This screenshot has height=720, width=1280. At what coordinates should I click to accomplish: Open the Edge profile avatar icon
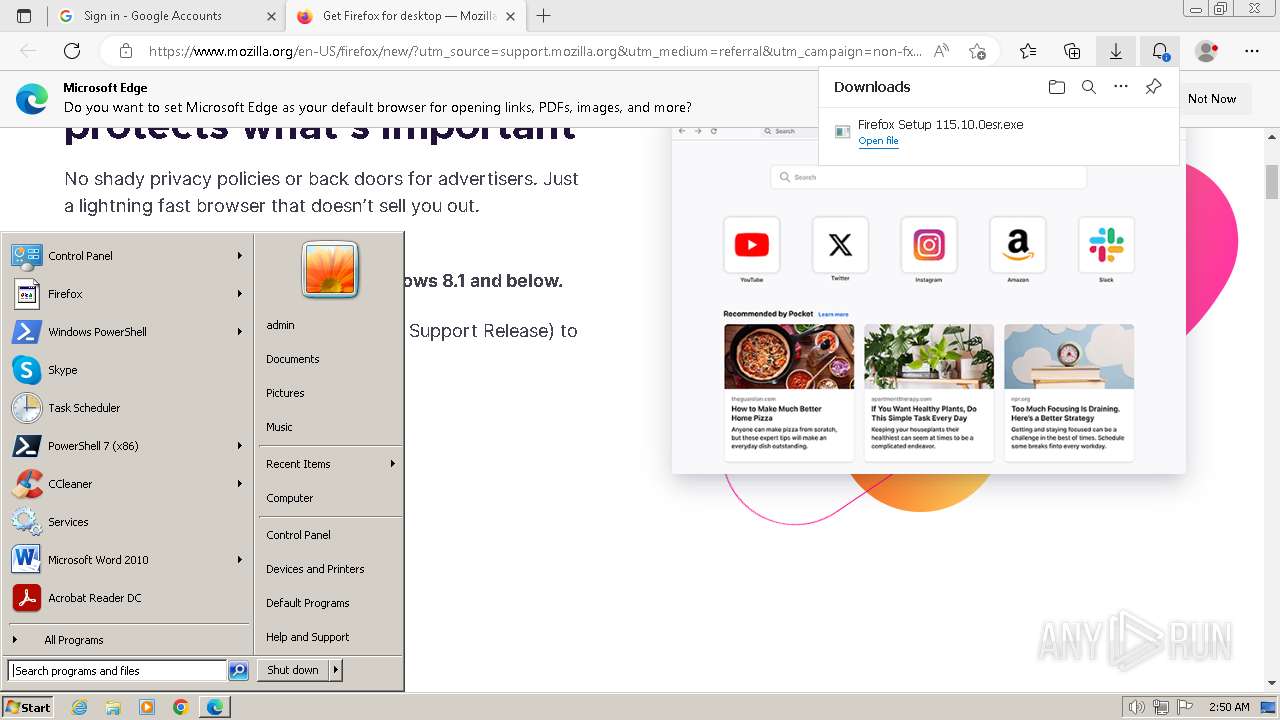pyautogui.click(x=1207, y=51)
